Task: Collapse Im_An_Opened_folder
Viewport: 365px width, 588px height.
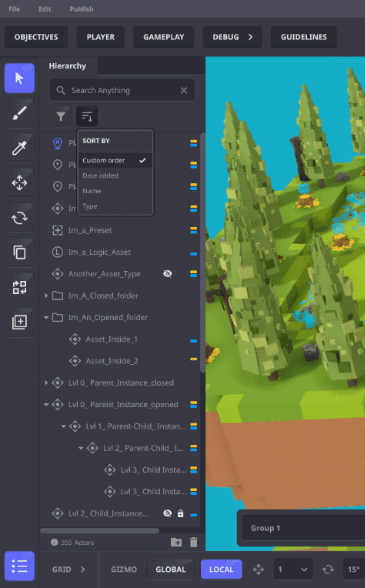Action: coord(46,317)
